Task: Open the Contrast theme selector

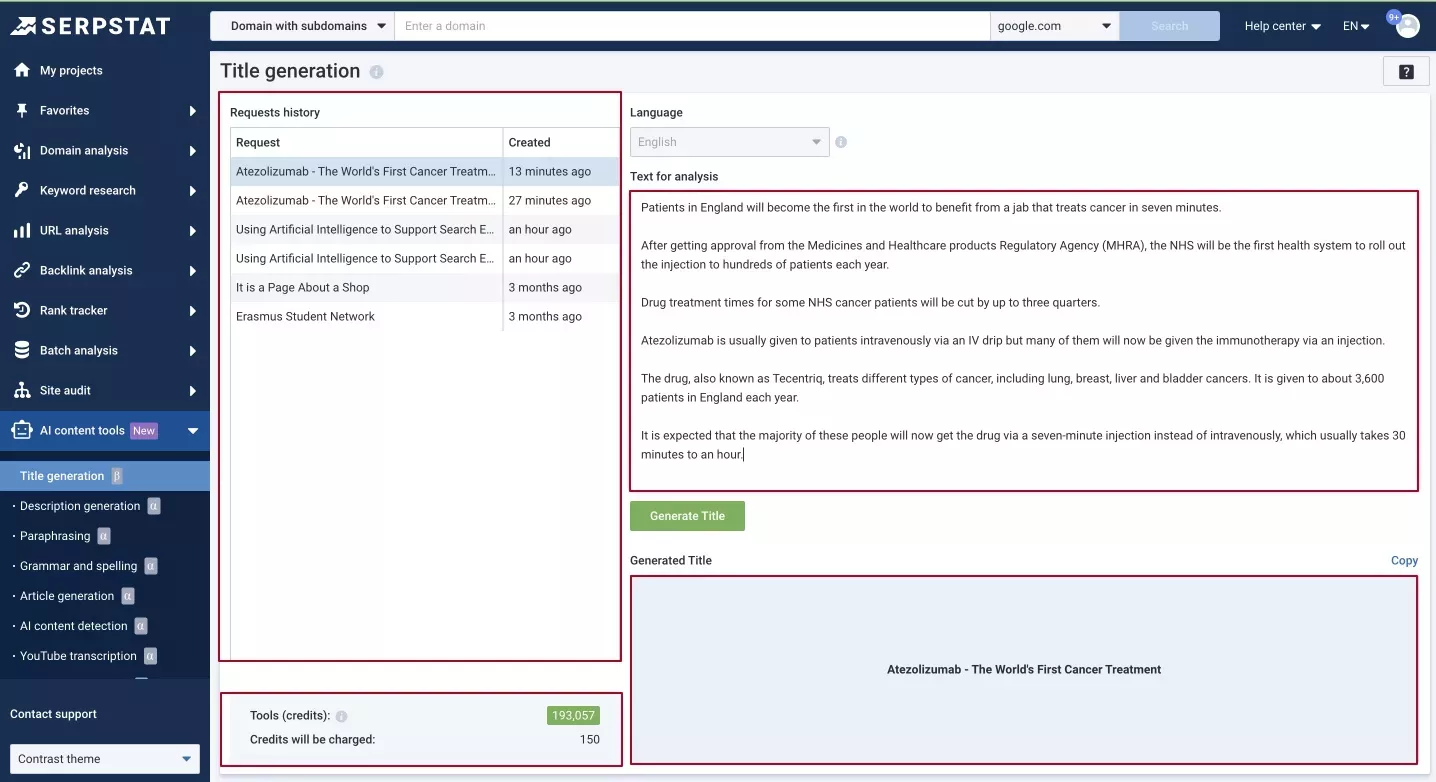Action: pos(105,759)
